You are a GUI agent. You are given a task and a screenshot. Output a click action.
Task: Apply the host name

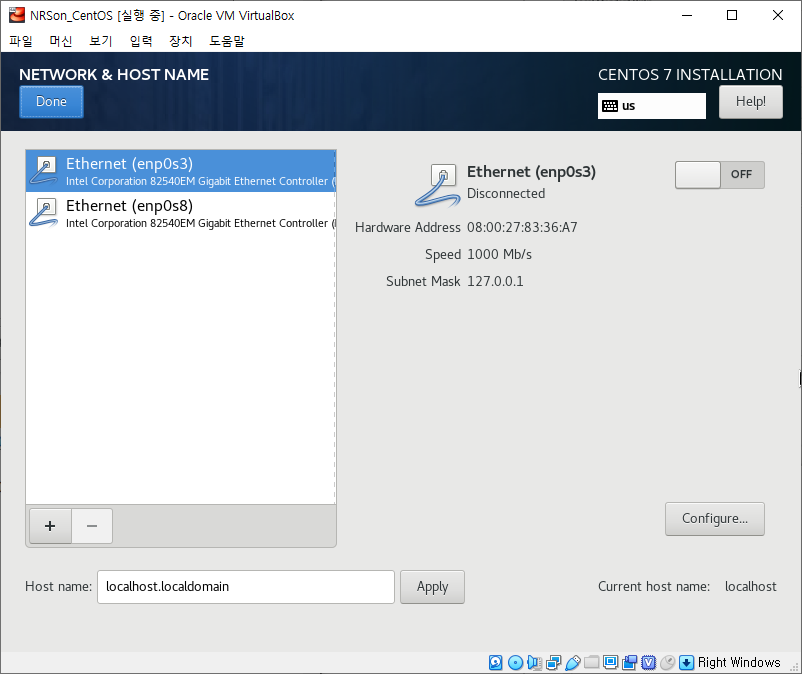coord(432,587)
